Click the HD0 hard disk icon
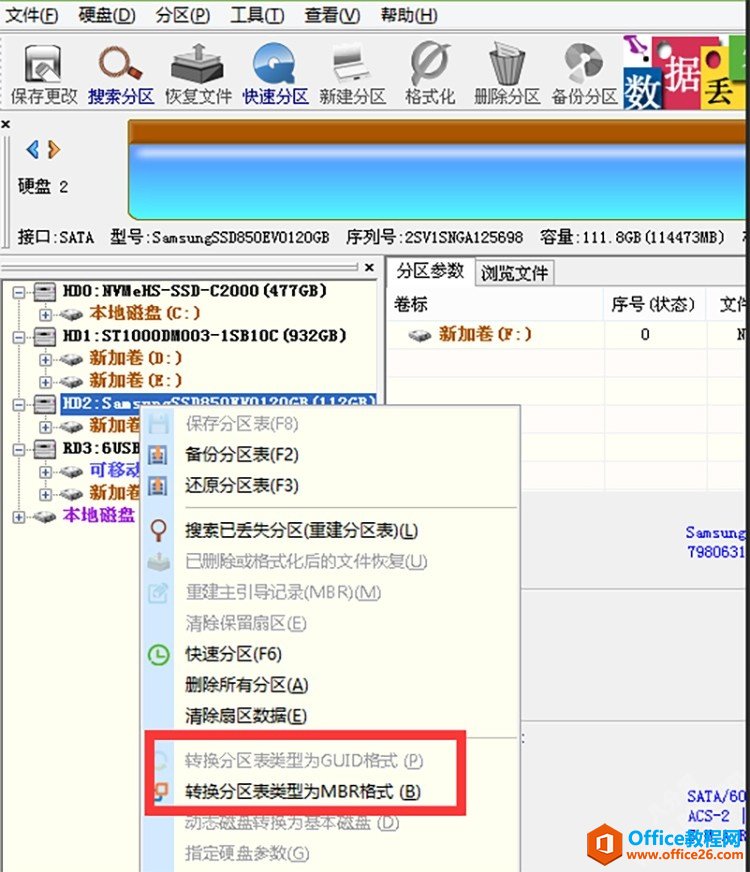This screenshot has width=750, height=872. point(44,291)
